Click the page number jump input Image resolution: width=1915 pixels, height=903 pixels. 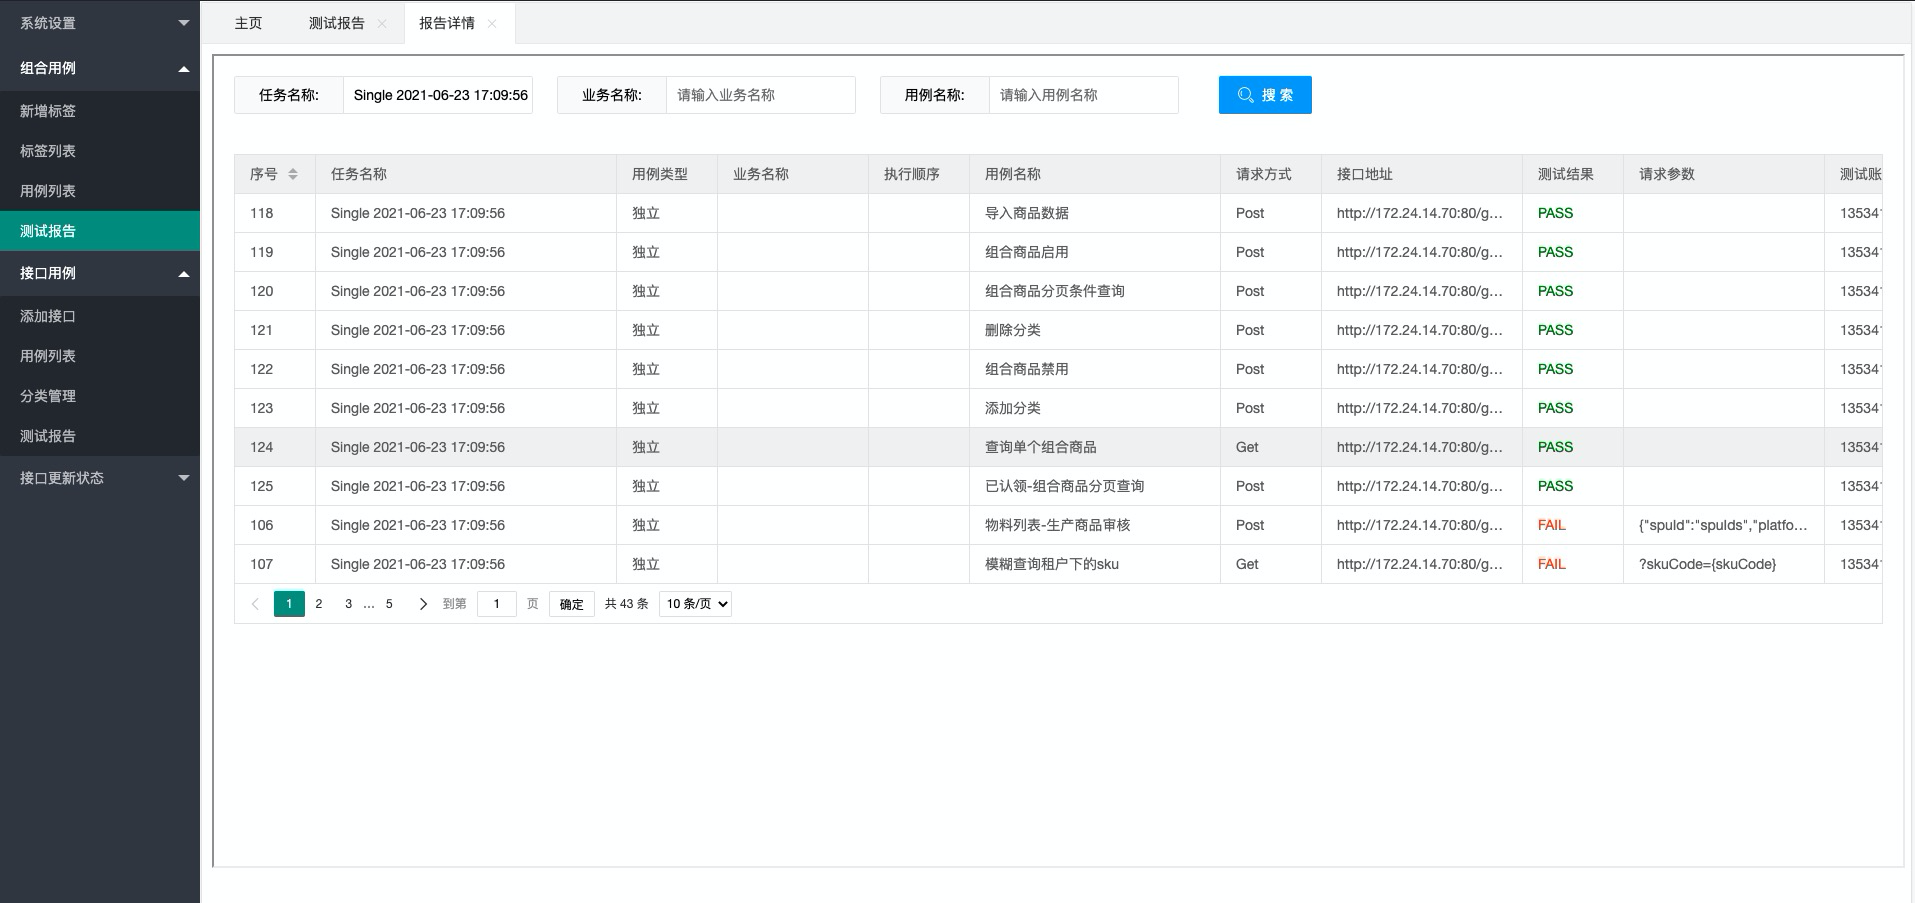(x=497, y=604)
